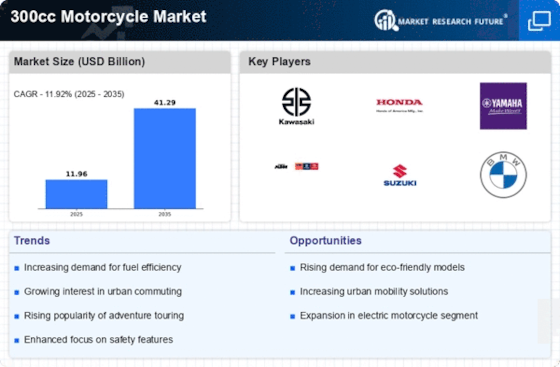
Task: Click the 2035 bar in the chart
Action: [x=165, y=158]
